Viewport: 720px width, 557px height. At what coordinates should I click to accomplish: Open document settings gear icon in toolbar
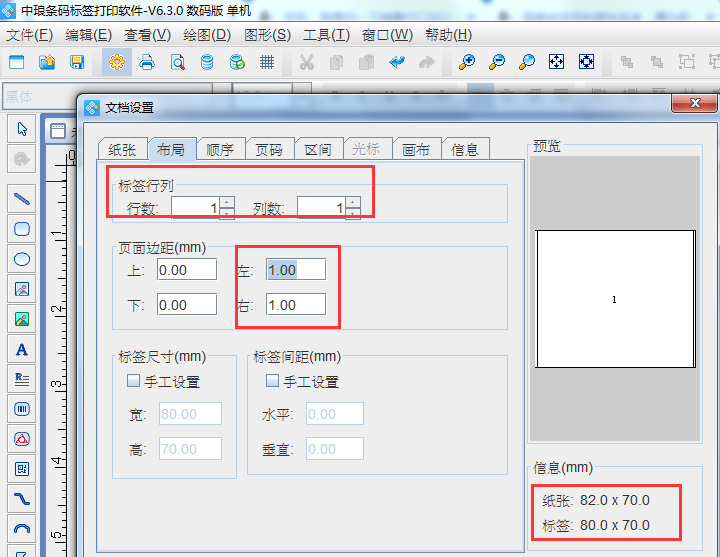[117, 62]
